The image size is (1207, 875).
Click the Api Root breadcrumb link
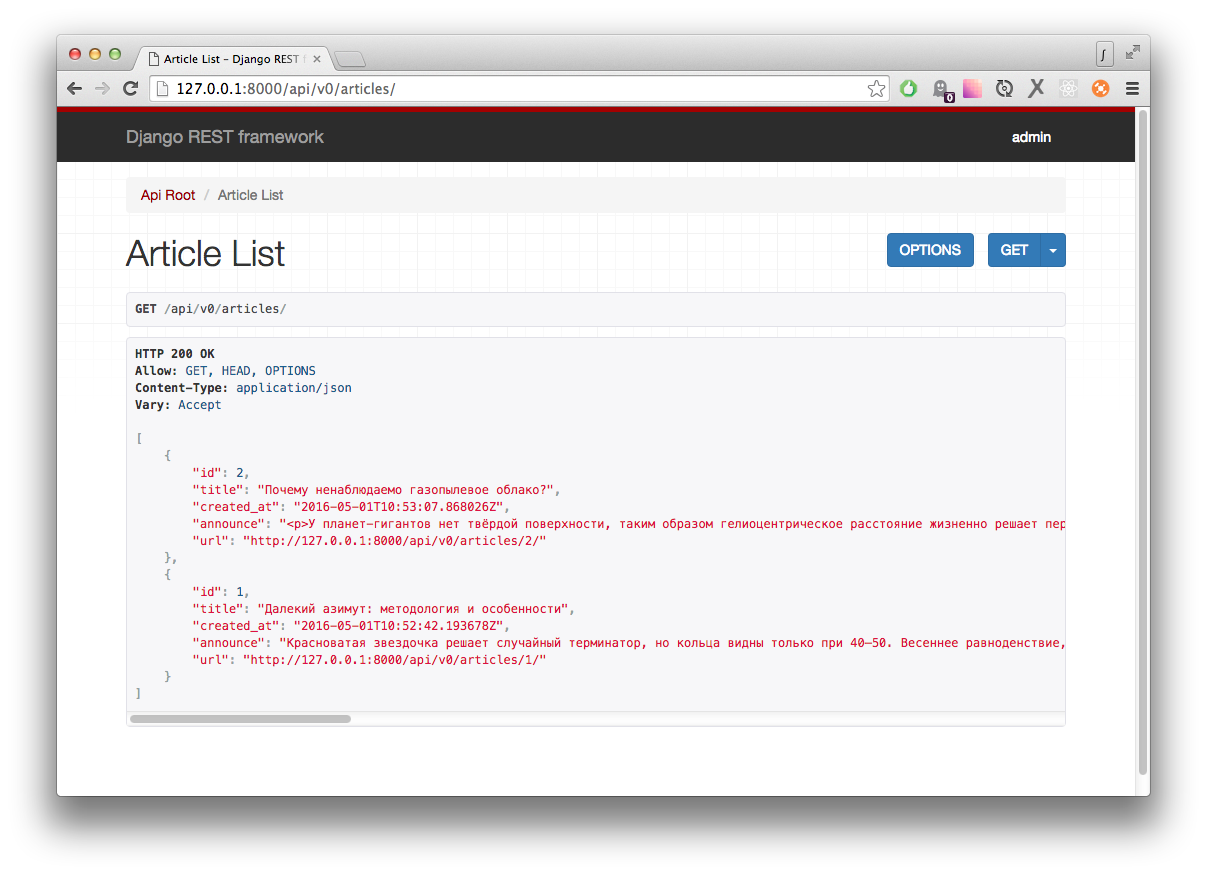point(167,195)
